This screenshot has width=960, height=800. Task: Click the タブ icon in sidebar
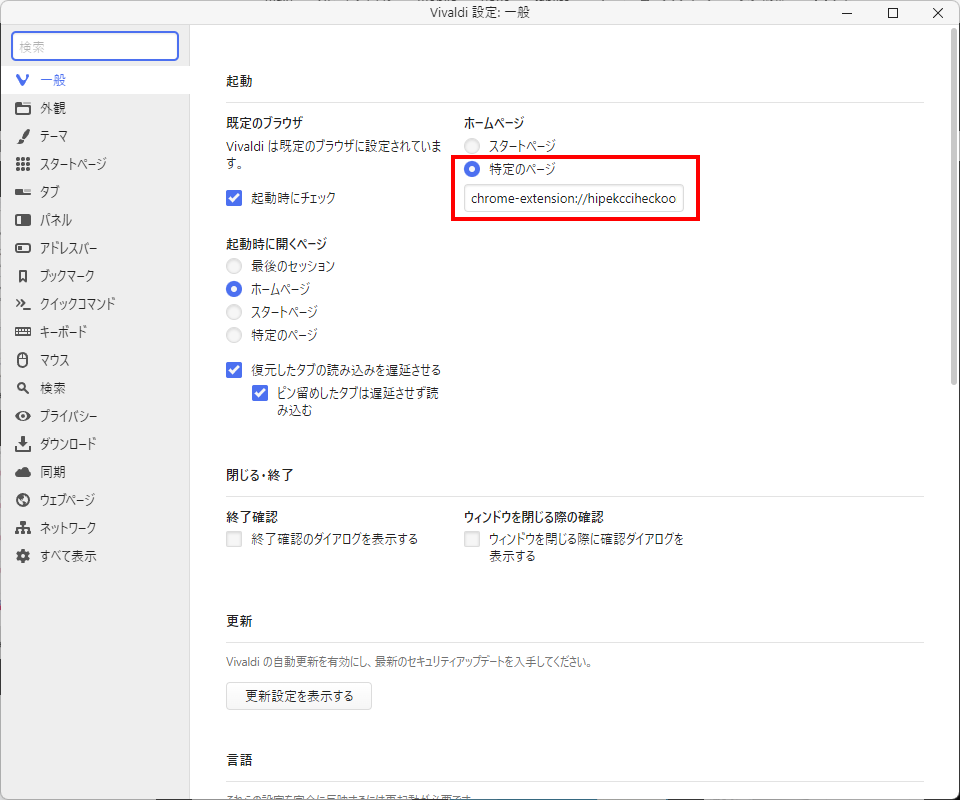(x=23, y=192)
